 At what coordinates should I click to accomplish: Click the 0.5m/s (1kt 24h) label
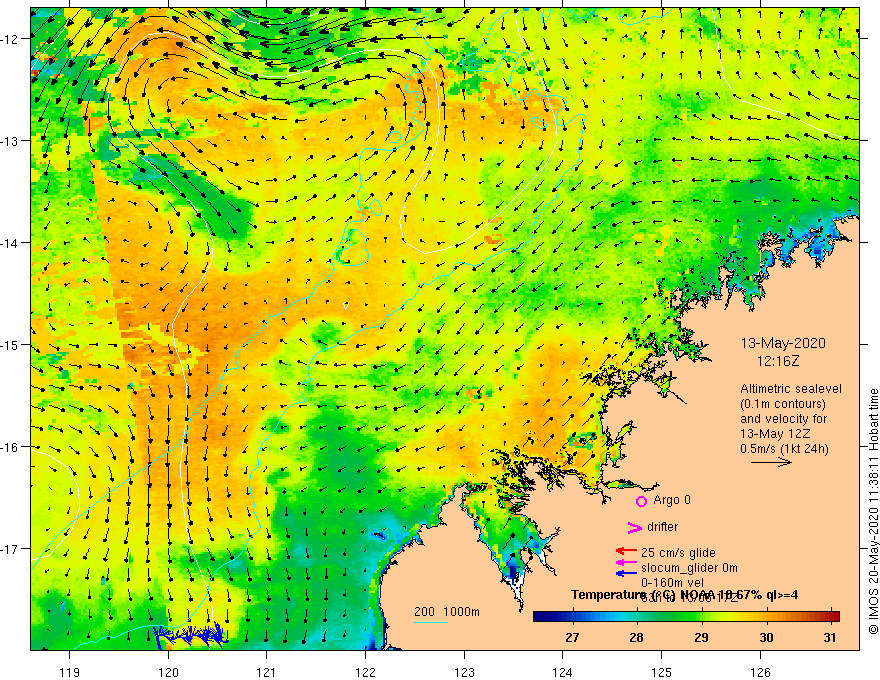coord(785,449)
